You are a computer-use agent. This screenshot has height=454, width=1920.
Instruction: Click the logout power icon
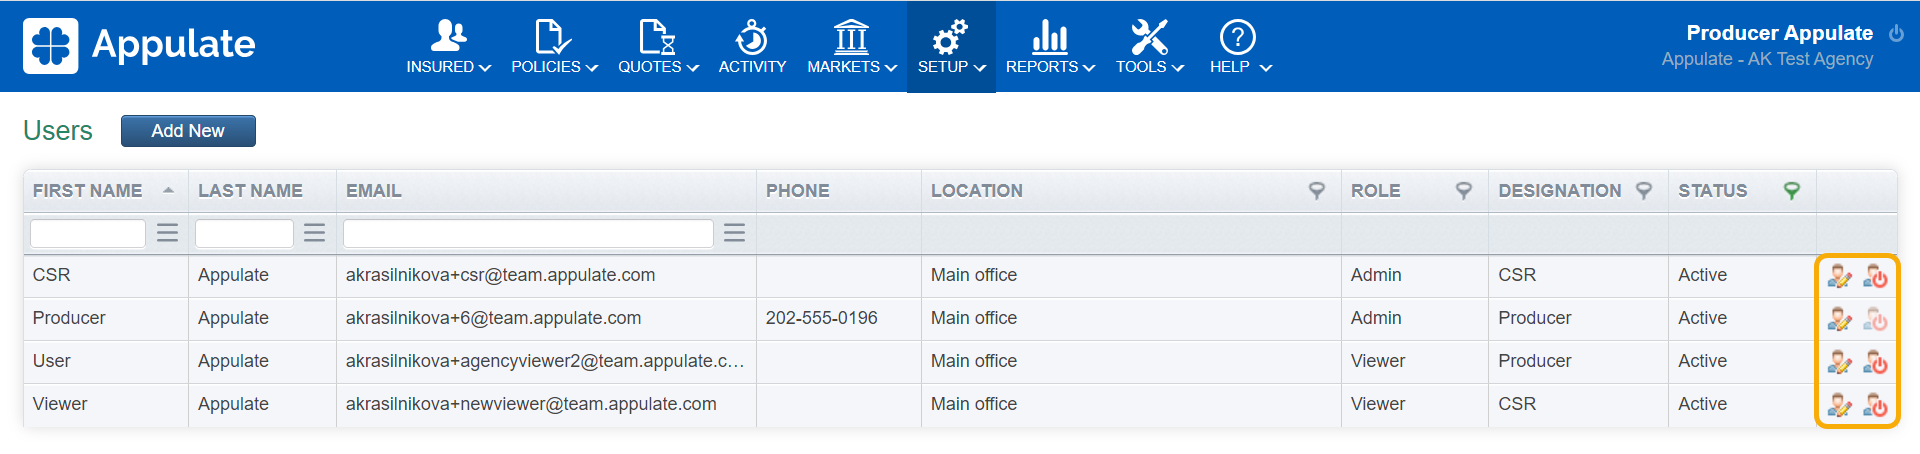(1896, 33)
